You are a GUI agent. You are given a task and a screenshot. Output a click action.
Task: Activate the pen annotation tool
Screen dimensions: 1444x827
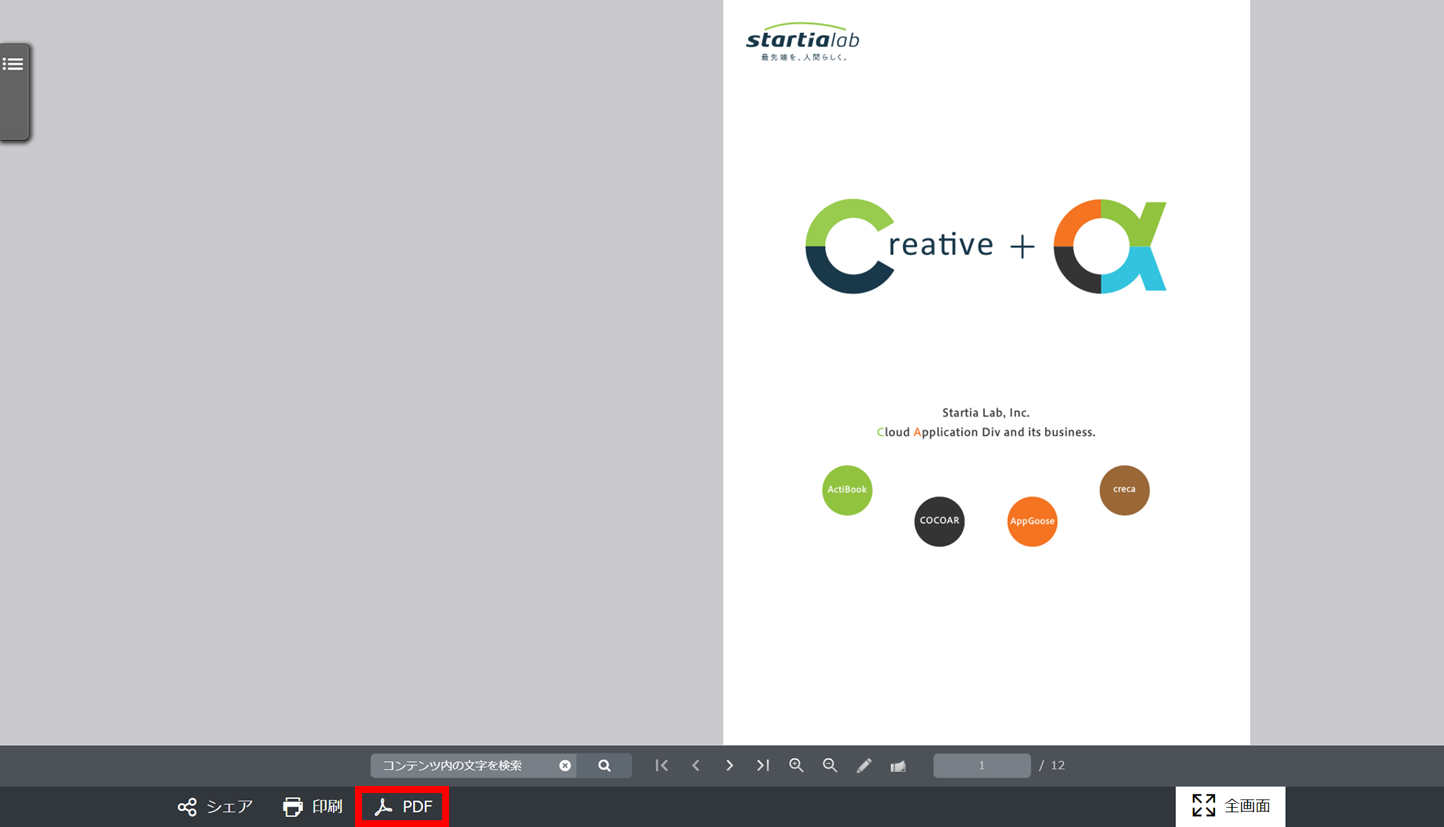pyautogui.click(x=864, y=766)
